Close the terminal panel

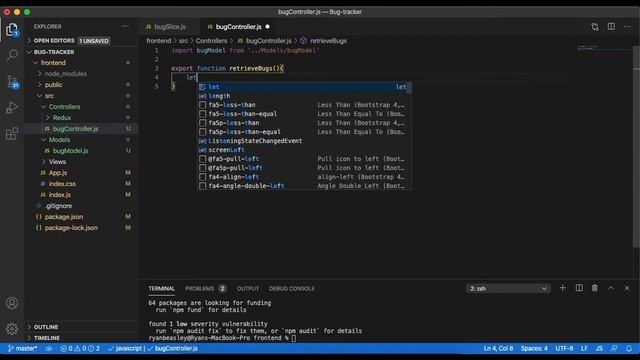click(627, 288)
